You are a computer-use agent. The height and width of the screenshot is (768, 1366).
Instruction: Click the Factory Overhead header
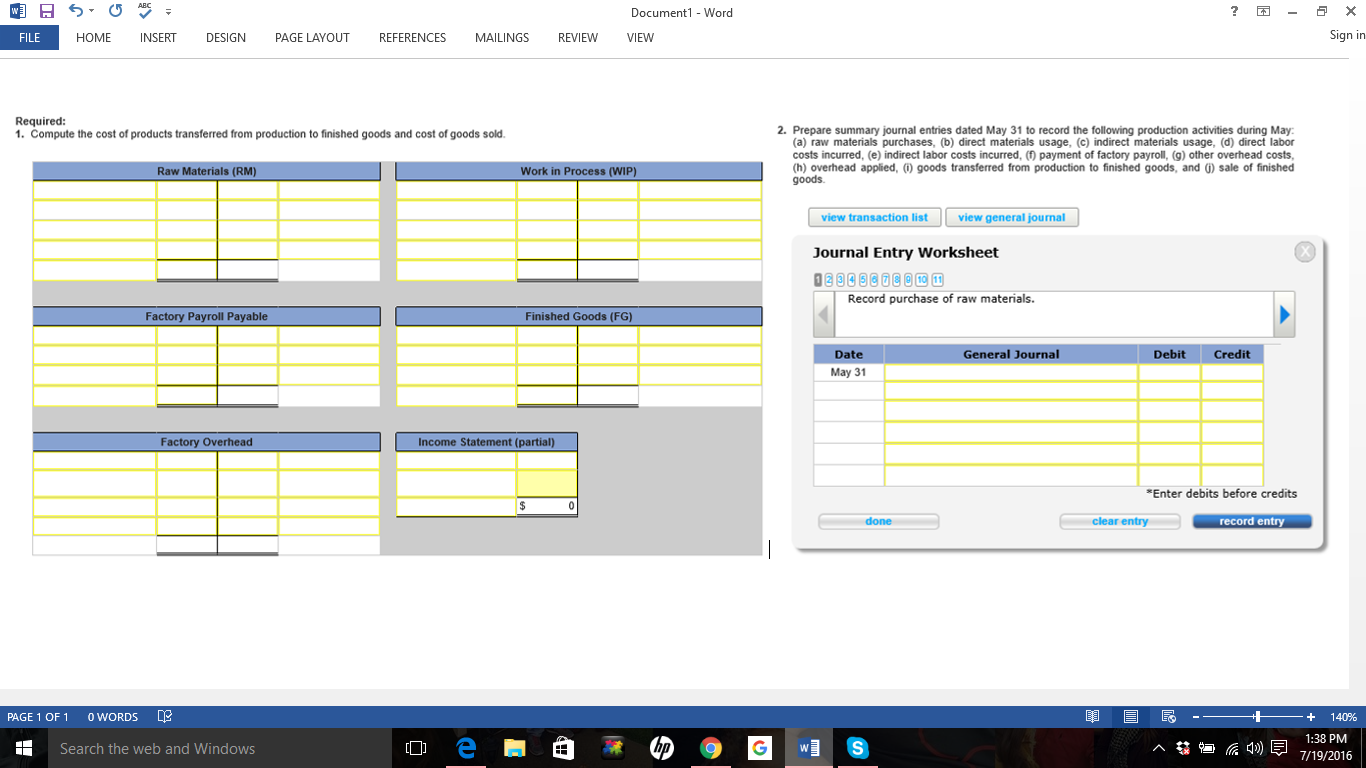click(206, 442)
